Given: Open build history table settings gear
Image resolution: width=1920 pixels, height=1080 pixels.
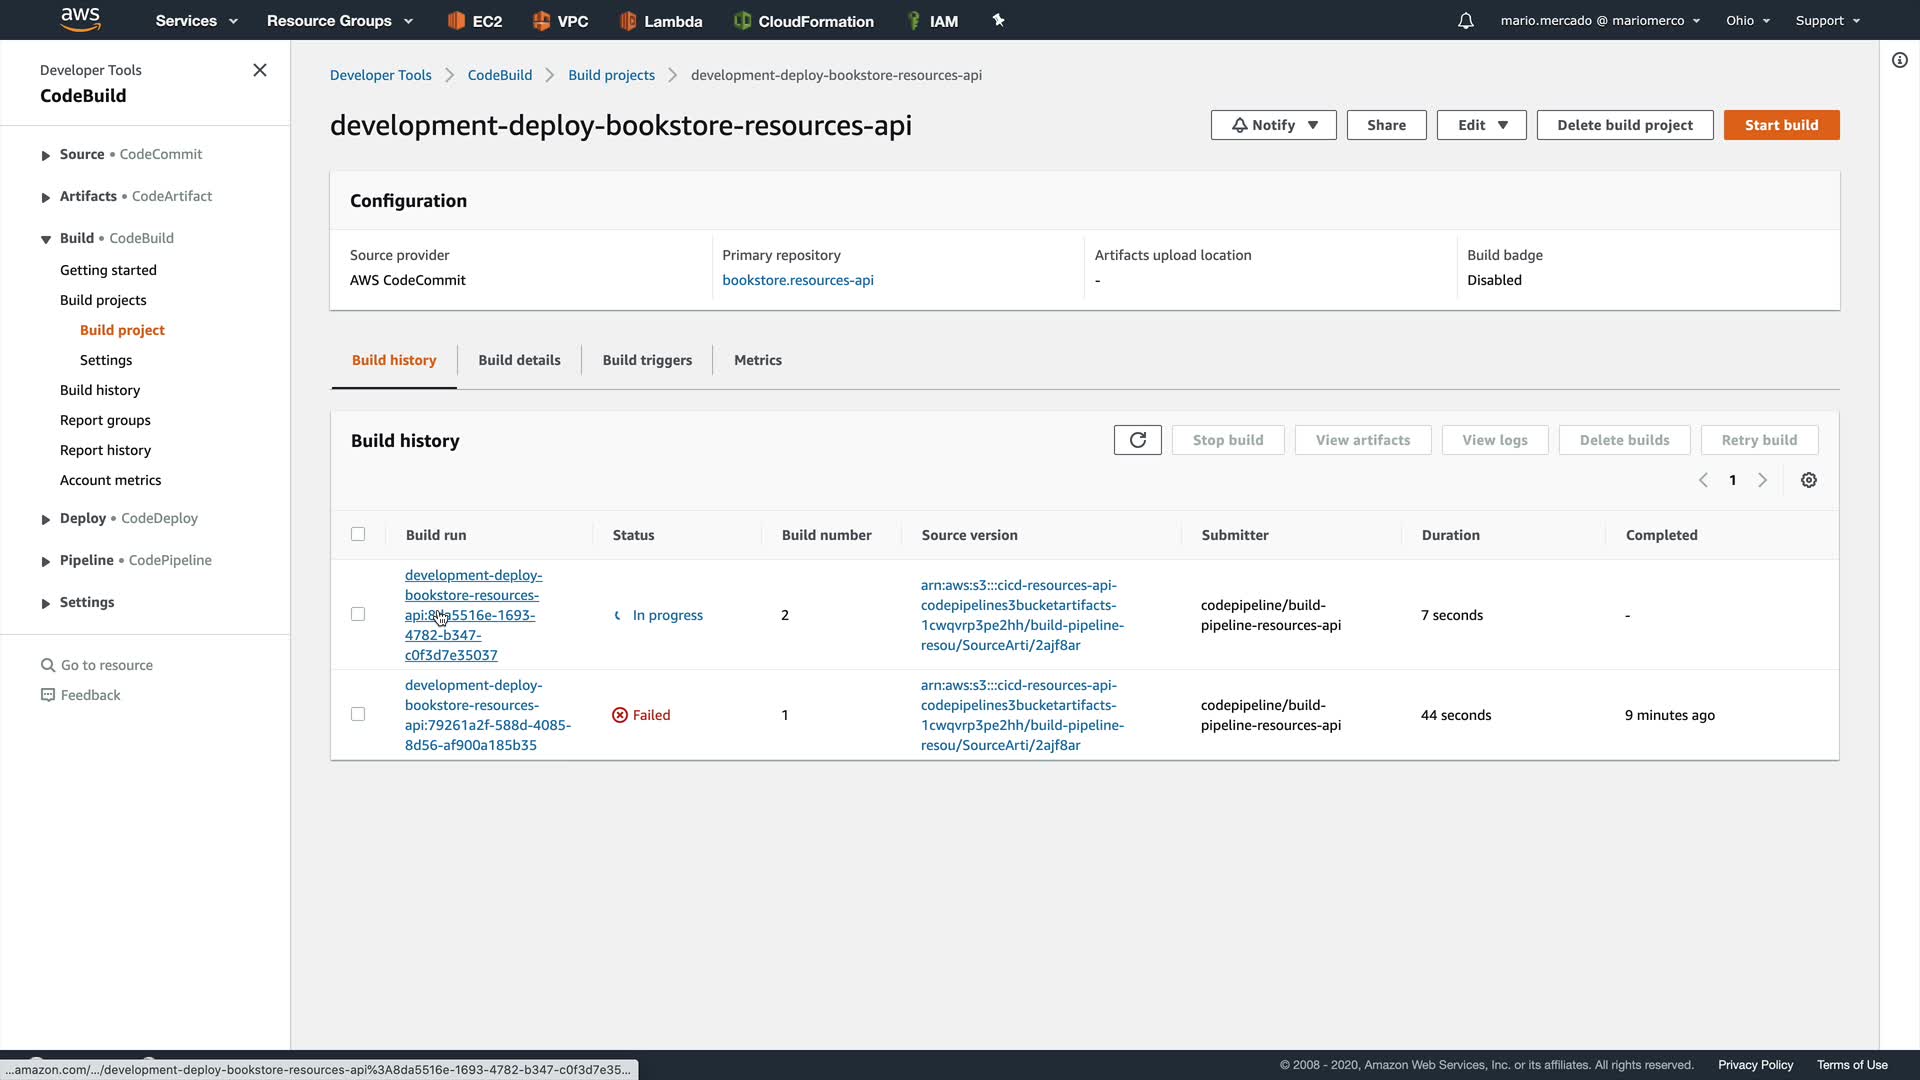Looking at the screenshot, I should 1808,480.
